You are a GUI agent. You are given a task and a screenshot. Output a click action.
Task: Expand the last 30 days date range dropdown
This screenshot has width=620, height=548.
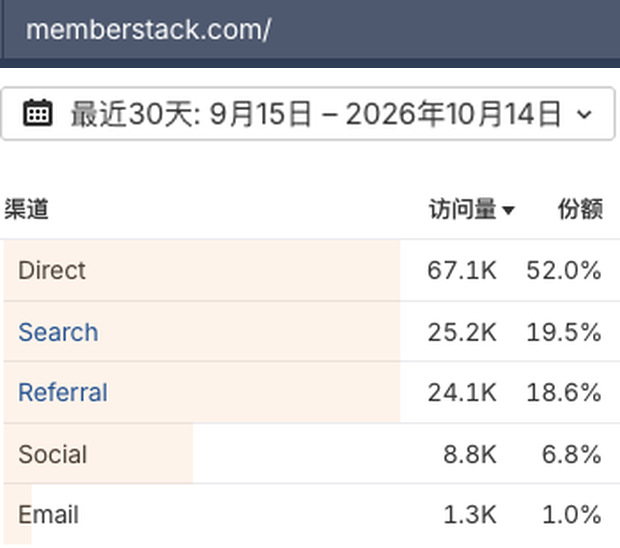[x=308, y=113]
